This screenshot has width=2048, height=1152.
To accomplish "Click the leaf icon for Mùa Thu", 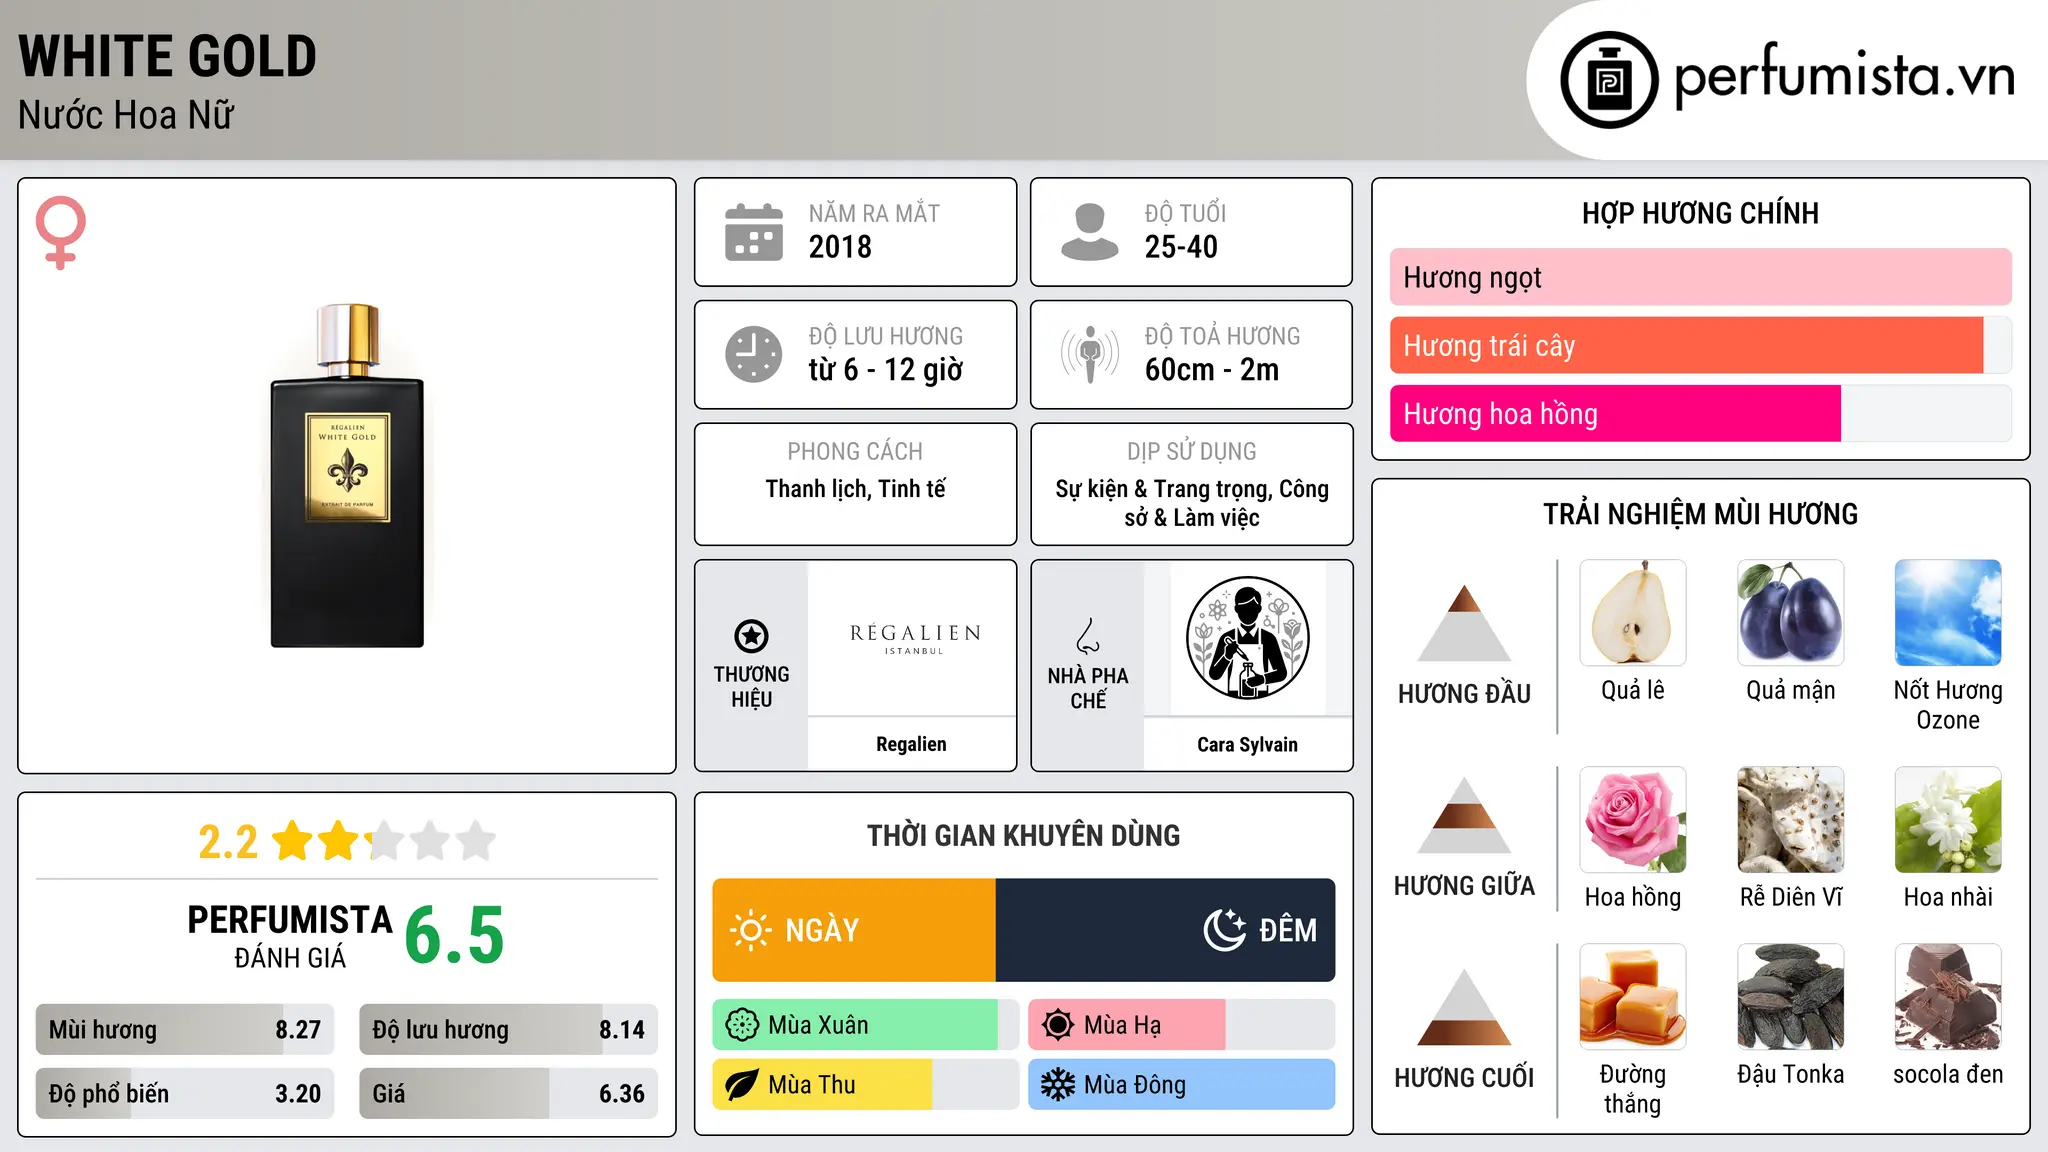I will [742, 1085].
